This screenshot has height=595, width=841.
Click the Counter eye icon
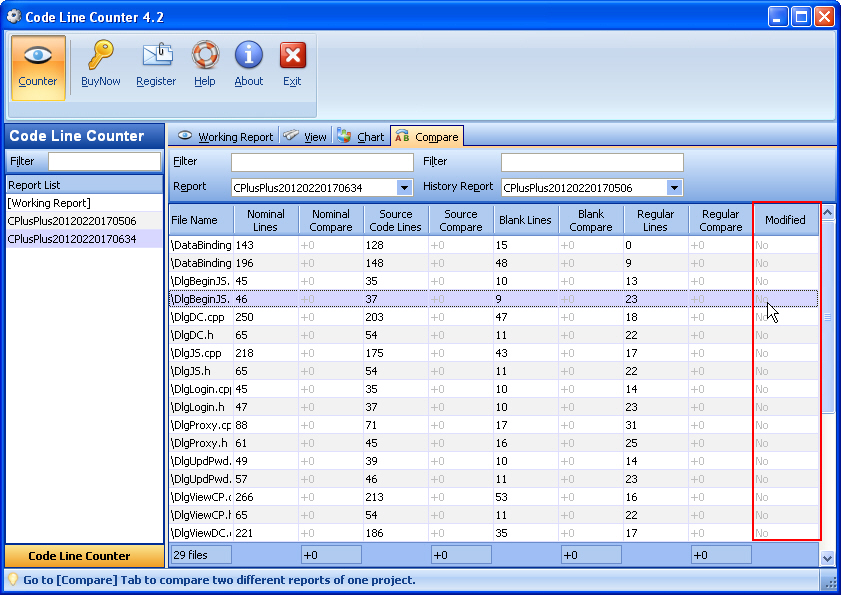38,57
